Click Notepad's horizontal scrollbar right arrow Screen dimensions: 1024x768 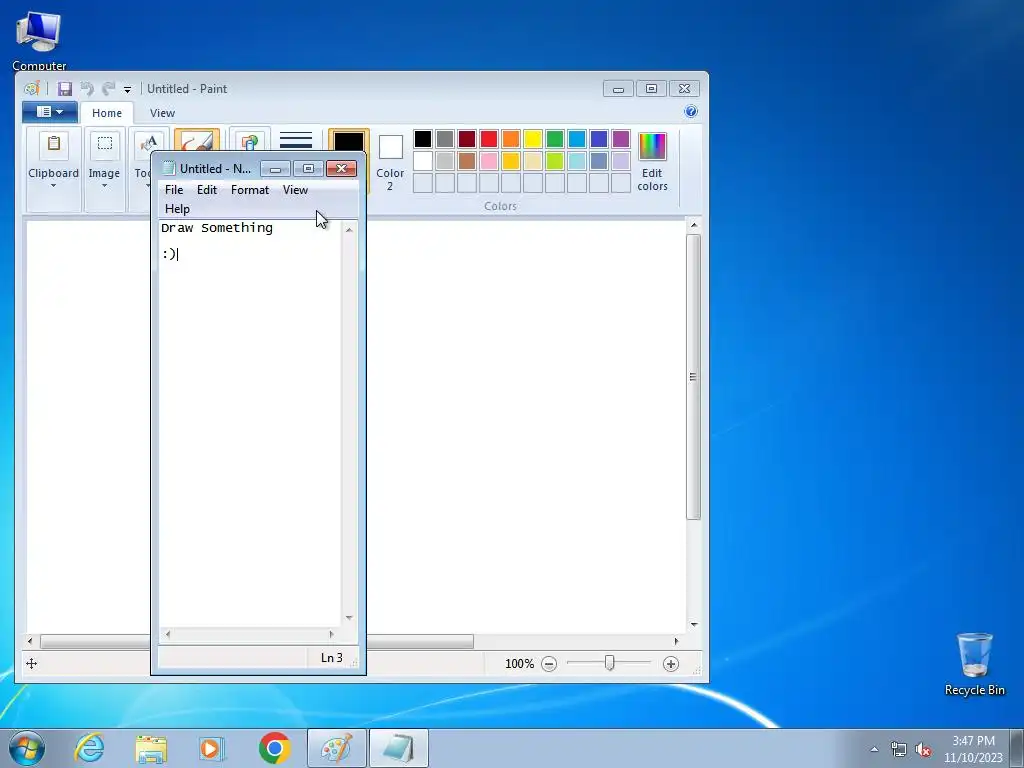point(332,634)
